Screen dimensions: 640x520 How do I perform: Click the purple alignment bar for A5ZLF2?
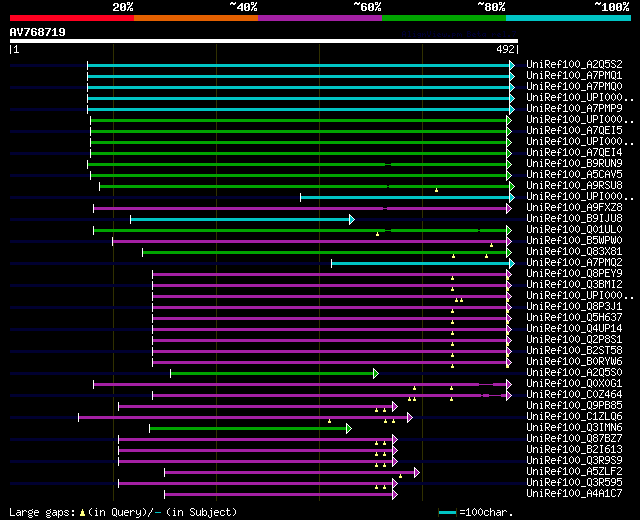(x=291, y=473)
